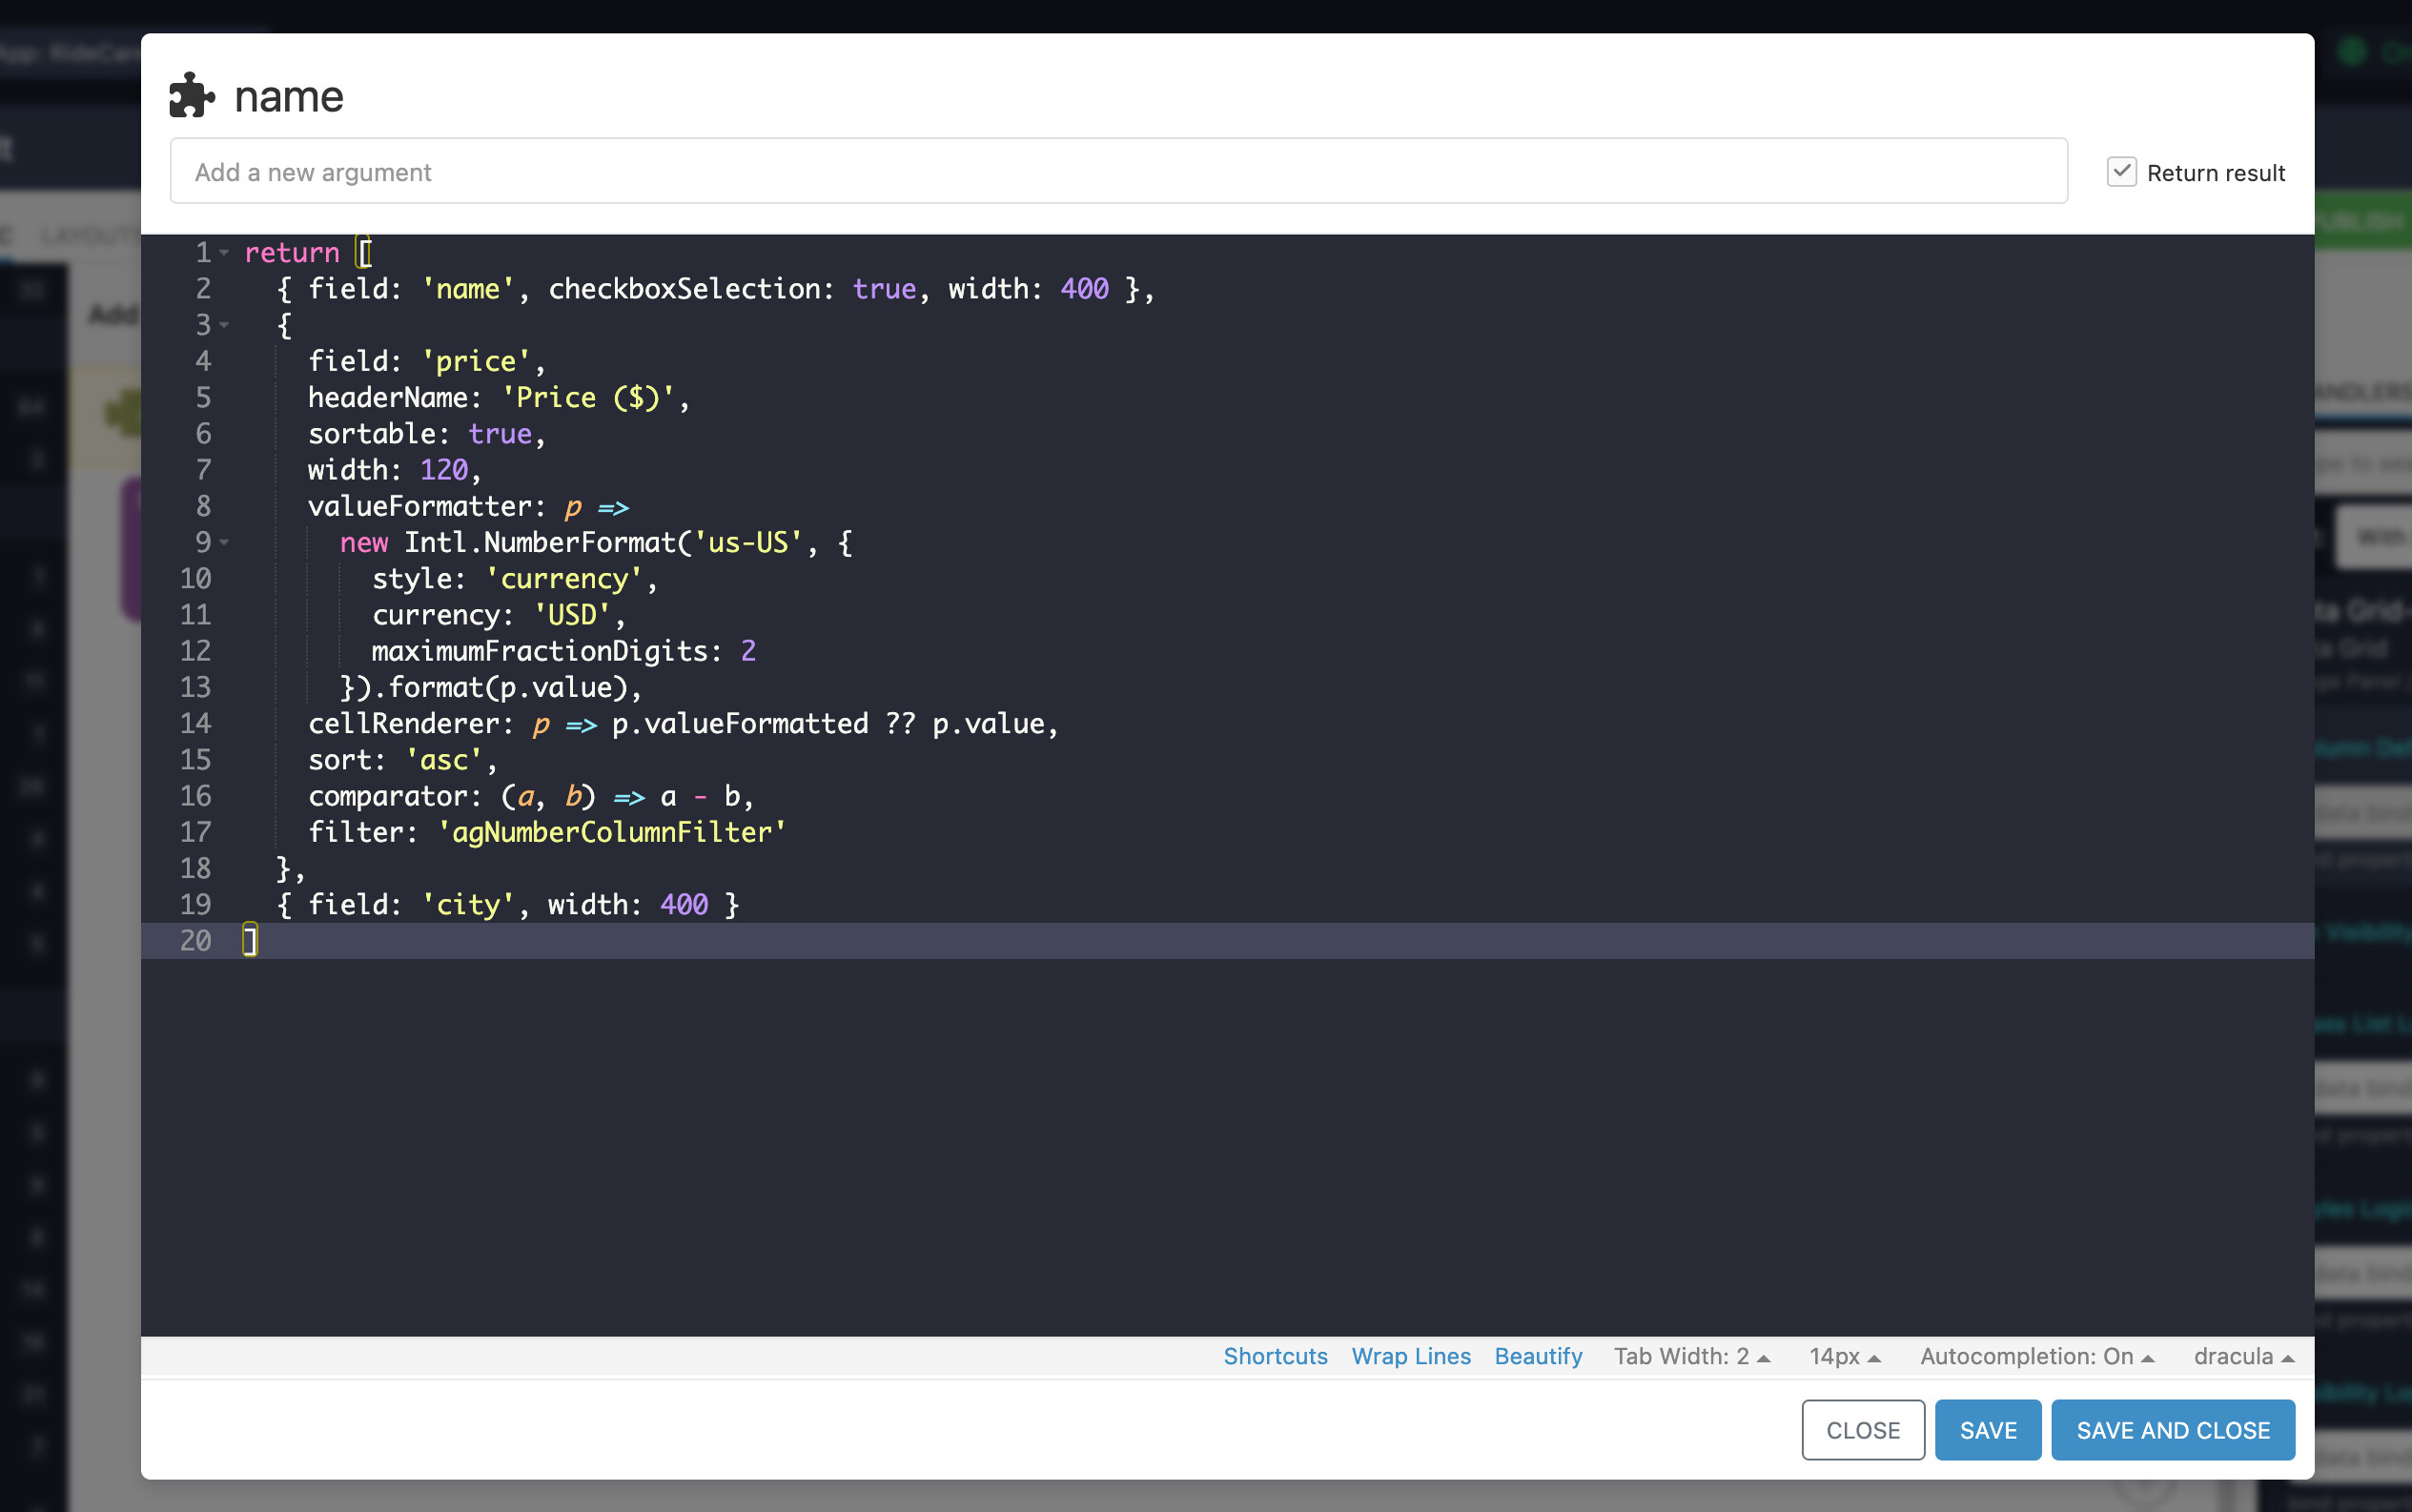This screenshot has width=2412, height=1512.
Task: Toggle the Wrap Lines option
Action: point(1410,1356)
